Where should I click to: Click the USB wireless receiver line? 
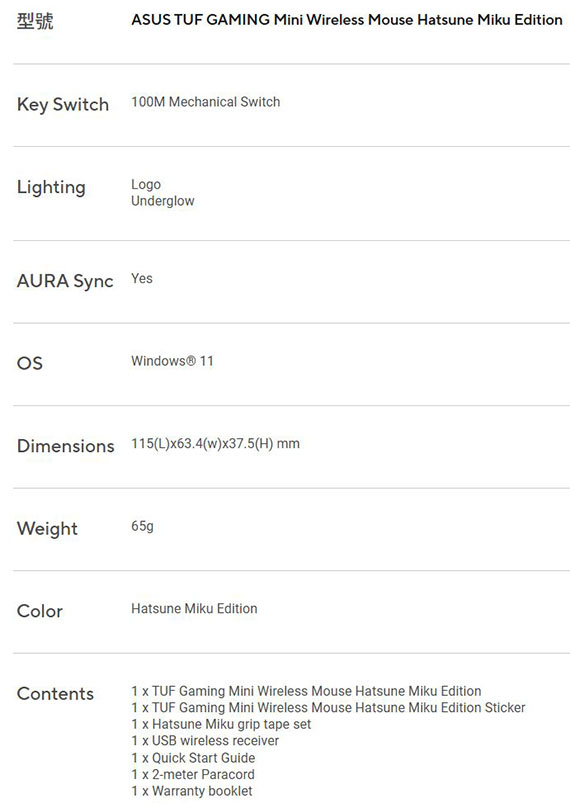205,741
